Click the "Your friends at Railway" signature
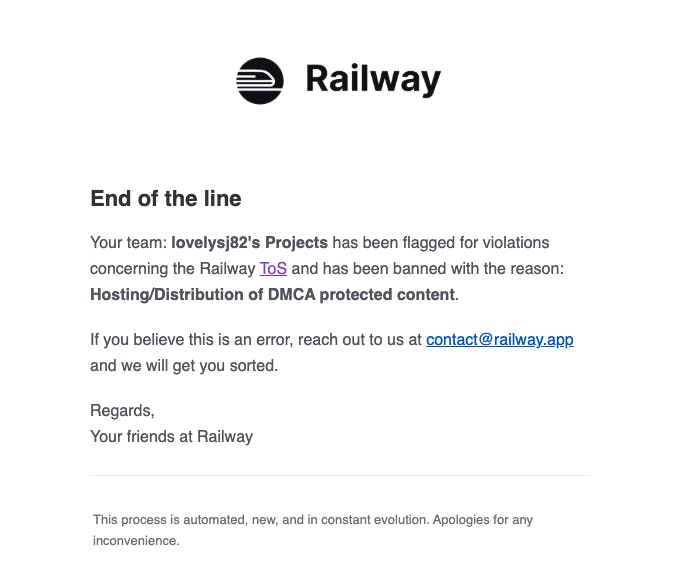 [x=171, y=436]
